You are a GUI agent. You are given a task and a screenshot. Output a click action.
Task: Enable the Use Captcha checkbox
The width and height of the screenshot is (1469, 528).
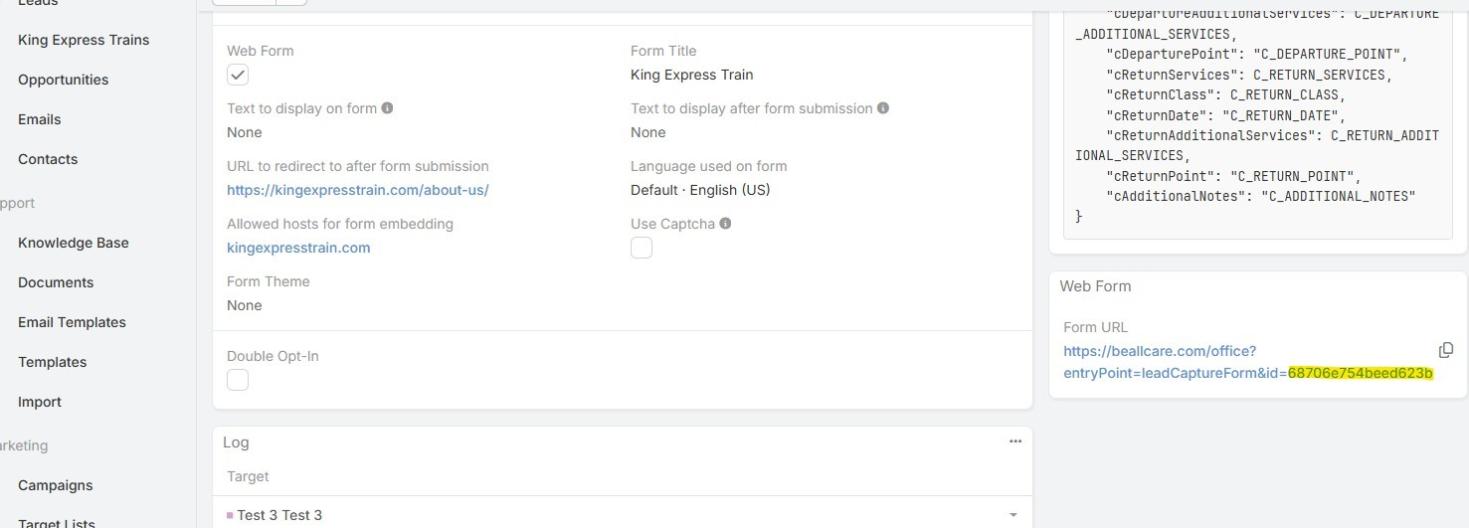tap(641, 248)
